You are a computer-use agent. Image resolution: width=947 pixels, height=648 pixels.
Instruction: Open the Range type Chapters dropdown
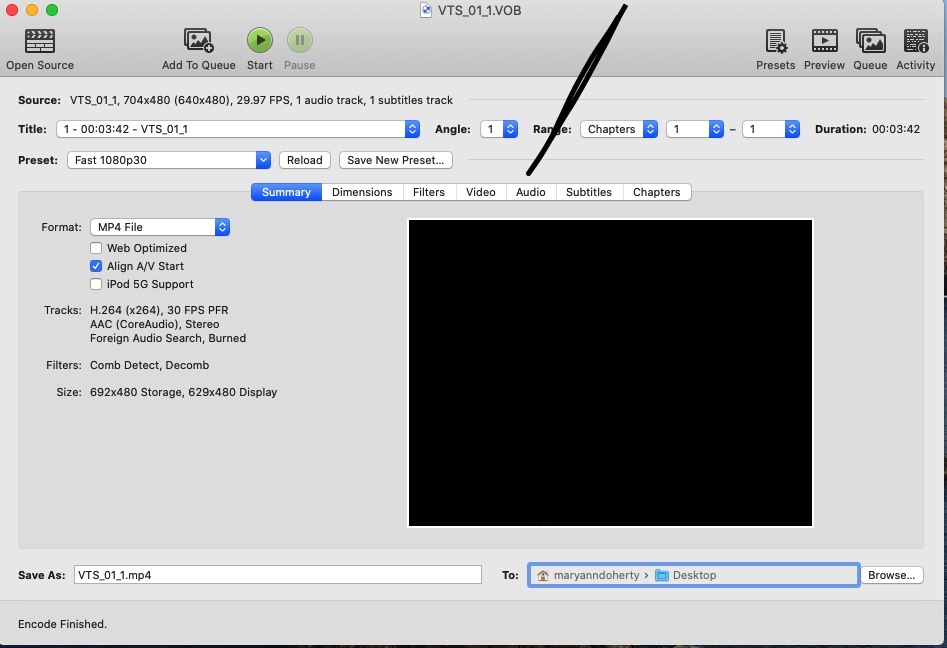click(x=619, y=129)
